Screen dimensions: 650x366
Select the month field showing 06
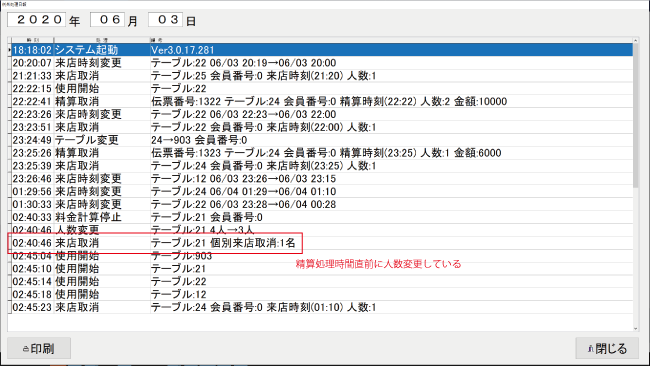[107, 19]
